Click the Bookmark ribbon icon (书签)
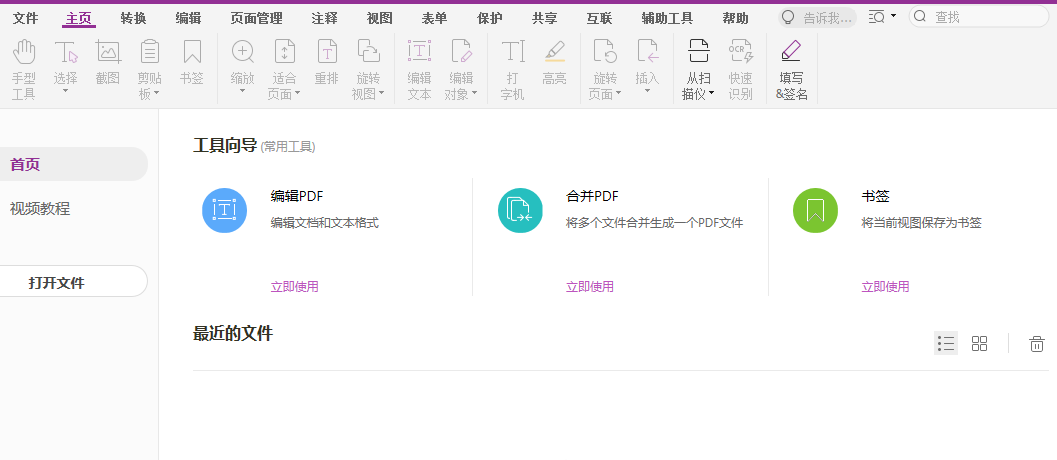Screen dimensions: 1057x460 click(192, 52)
